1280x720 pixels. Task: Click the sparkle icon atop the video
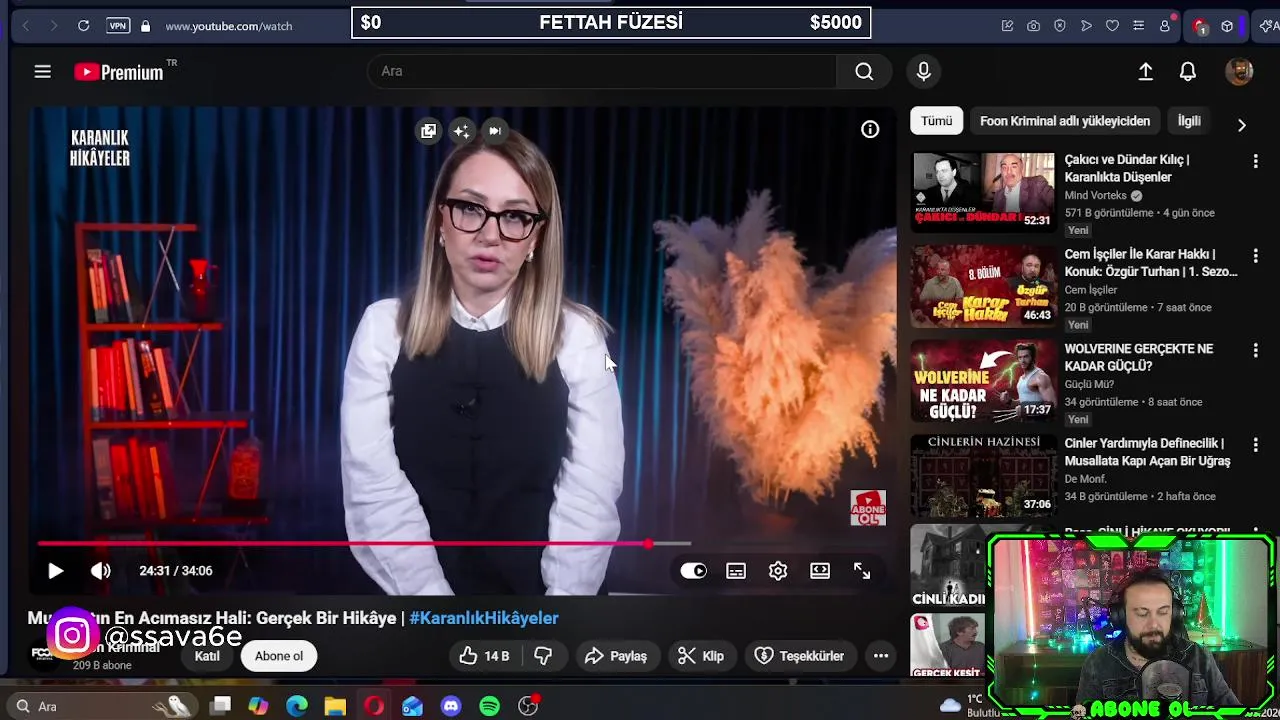[x=461, y=131]
